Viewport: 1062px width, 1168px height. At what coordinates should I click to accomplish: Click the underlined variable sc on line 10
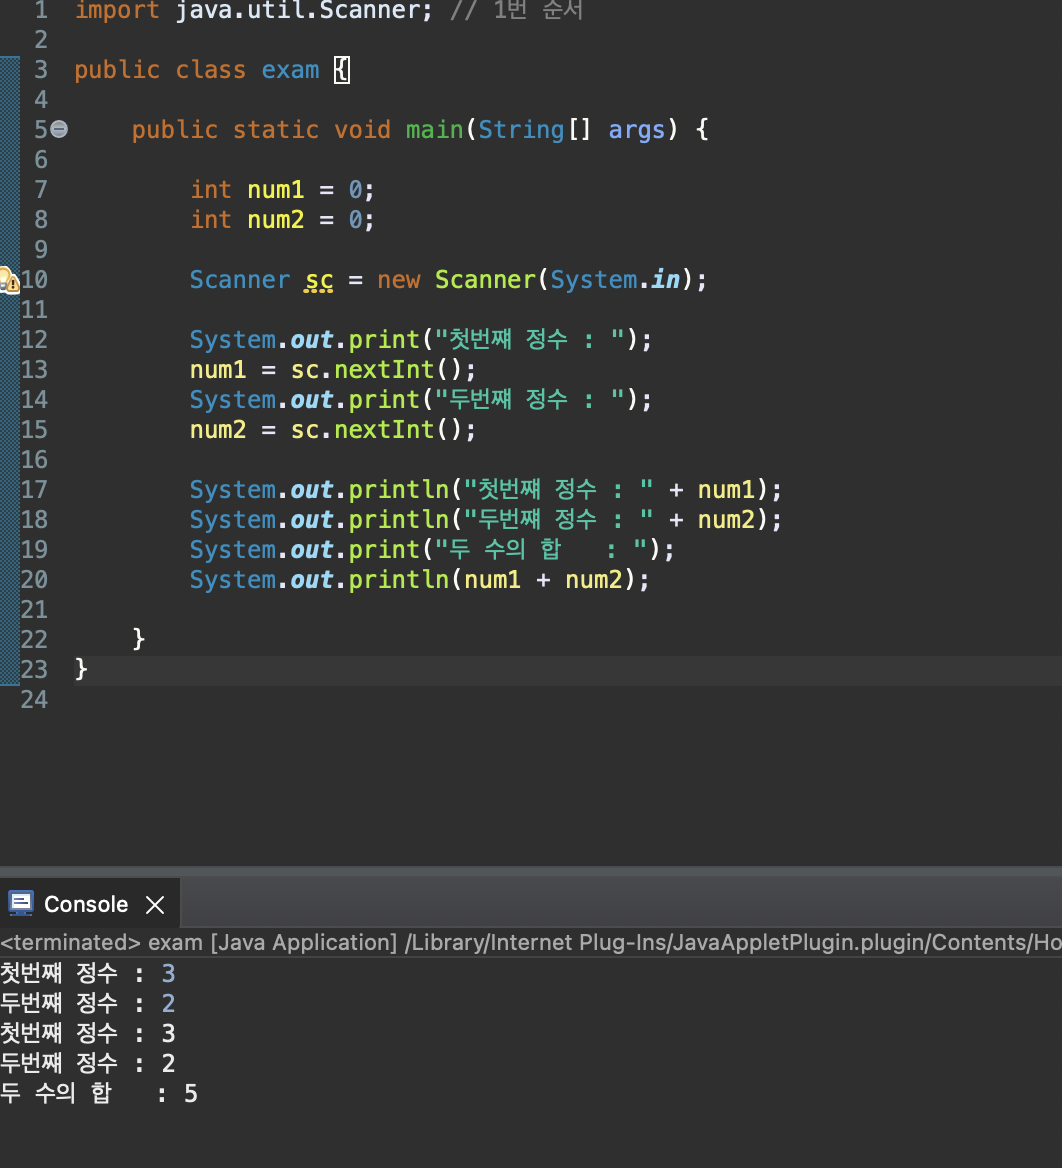click(319, 280)
